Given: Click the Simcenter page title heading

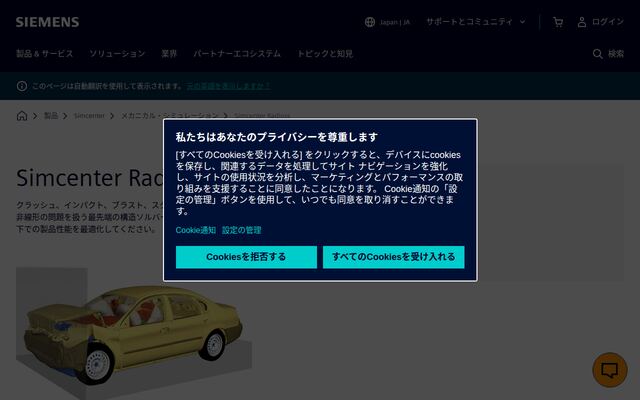Looking at the screenshot, I should tap(90, 178).
